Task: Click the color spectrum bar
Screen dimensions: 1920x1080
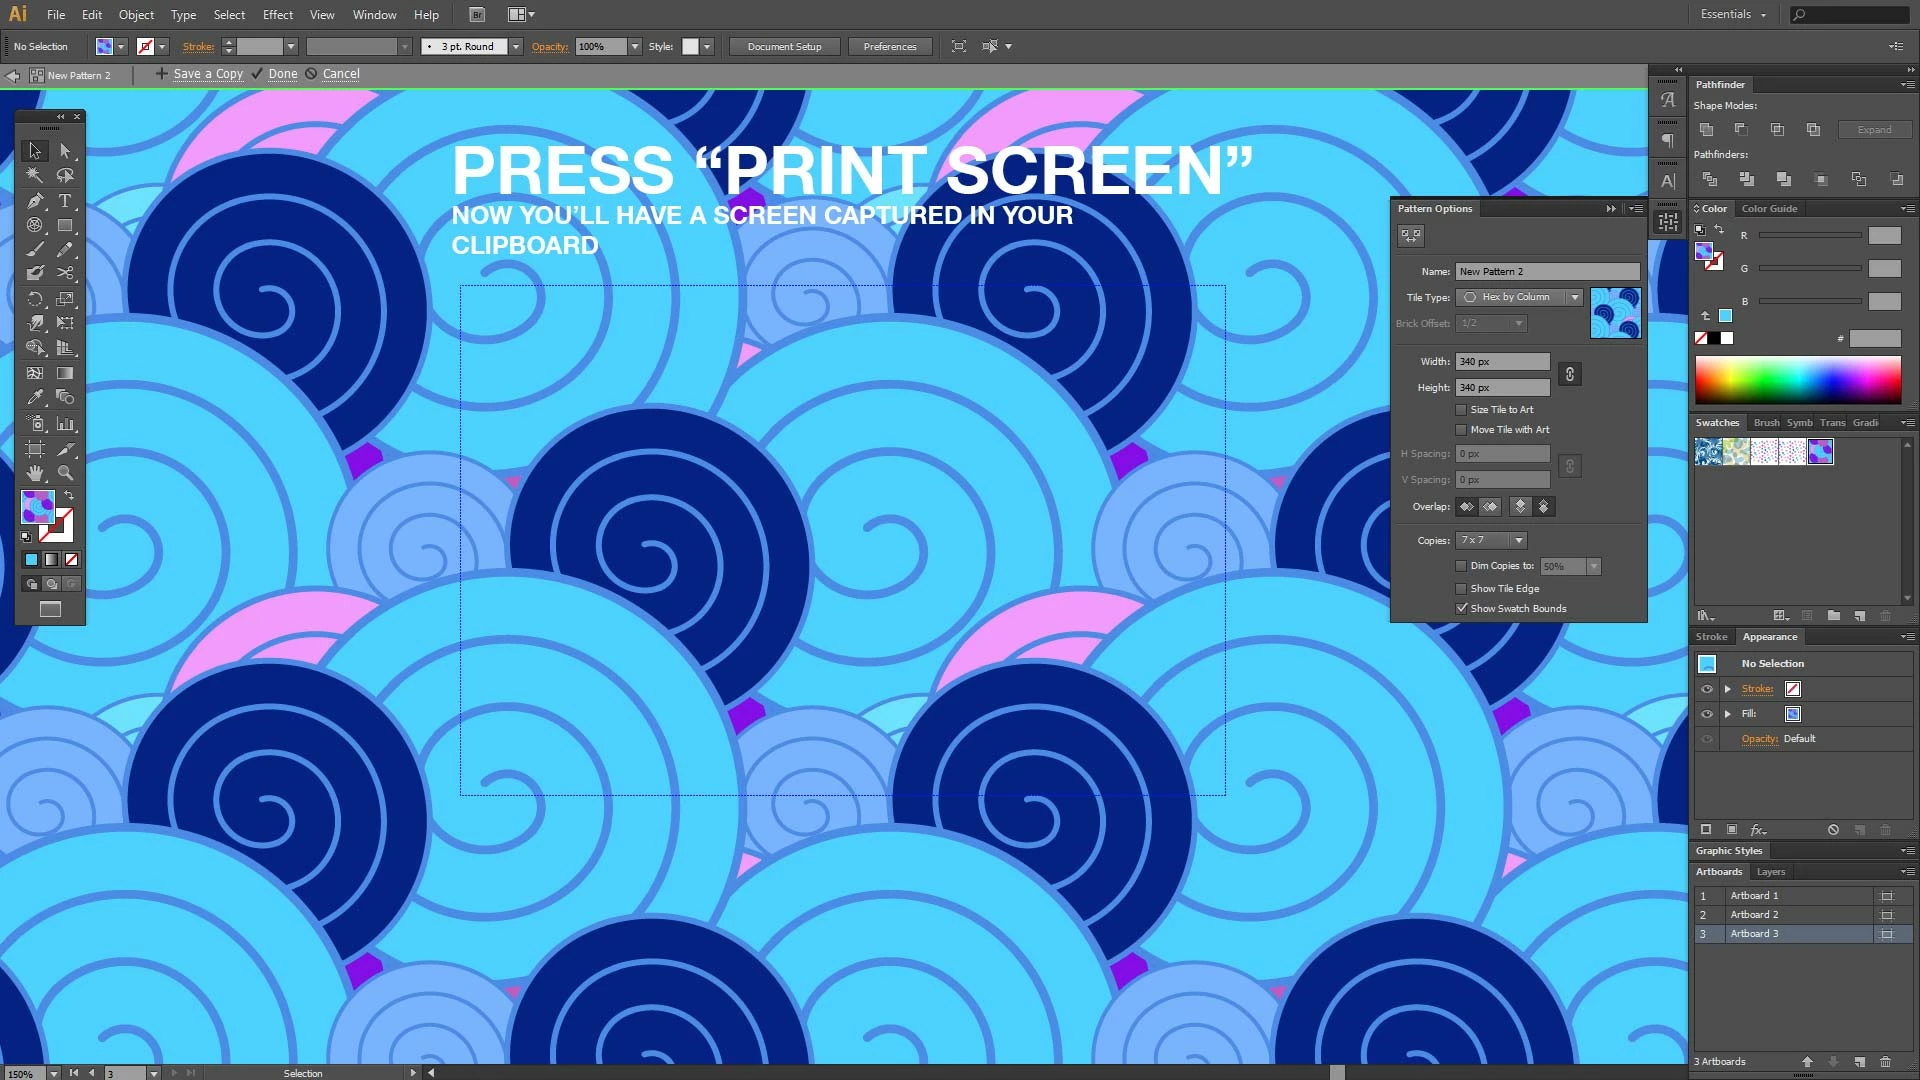Action: [1797, 381]
